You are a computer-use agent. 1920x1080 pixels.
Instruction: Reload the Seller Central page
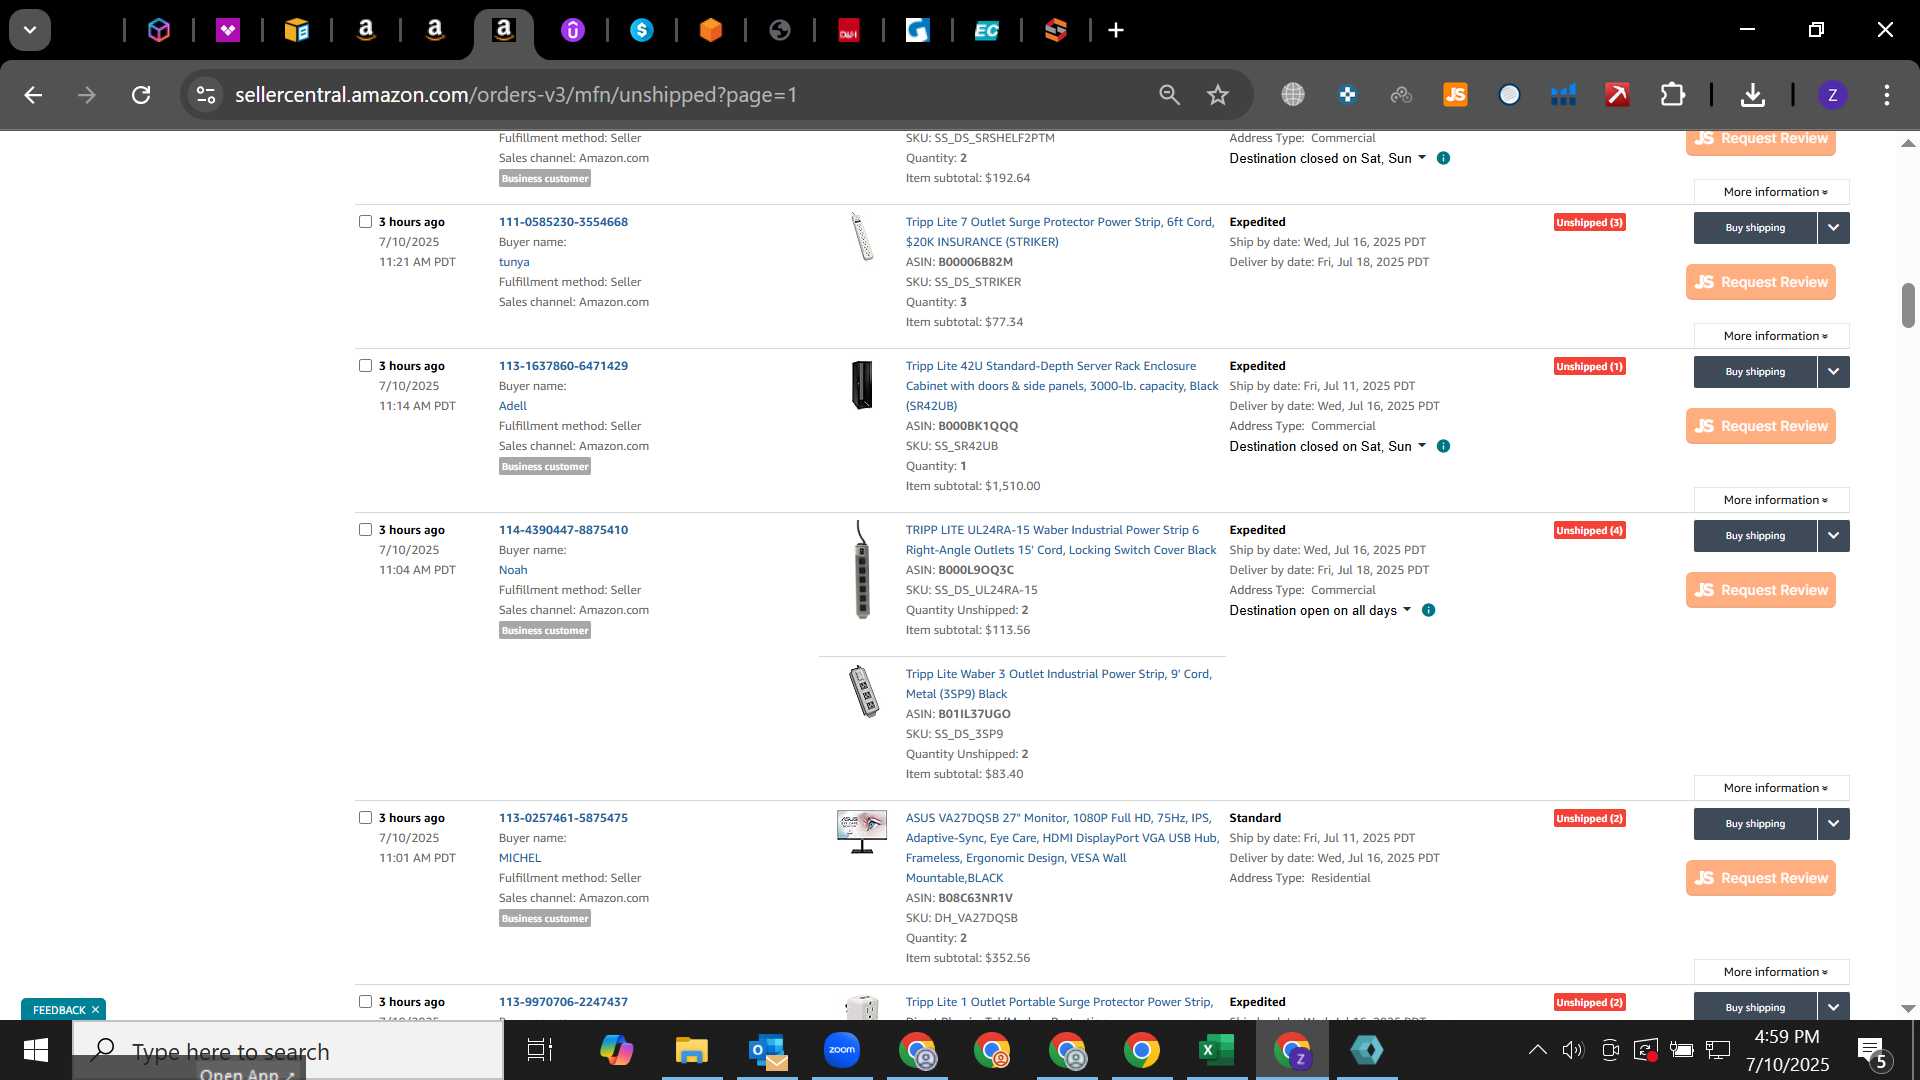coord(141,95)
